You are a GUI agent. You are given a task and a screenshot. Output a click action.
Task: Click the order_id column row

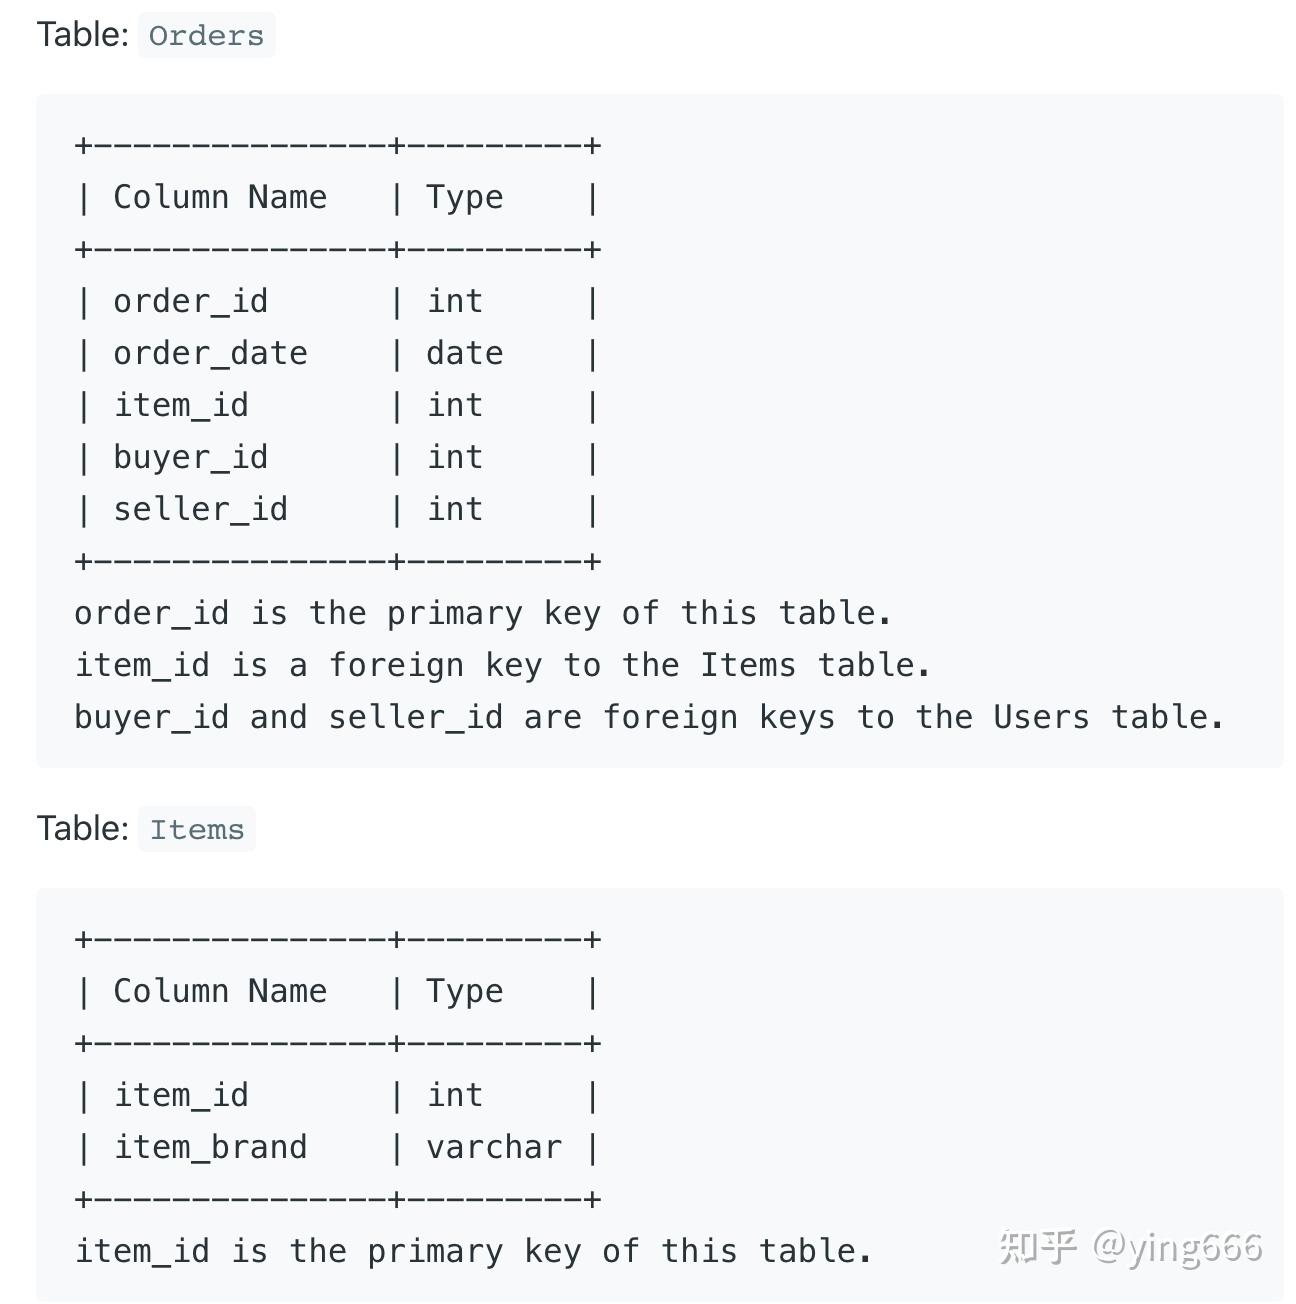[x=338, y=301]
